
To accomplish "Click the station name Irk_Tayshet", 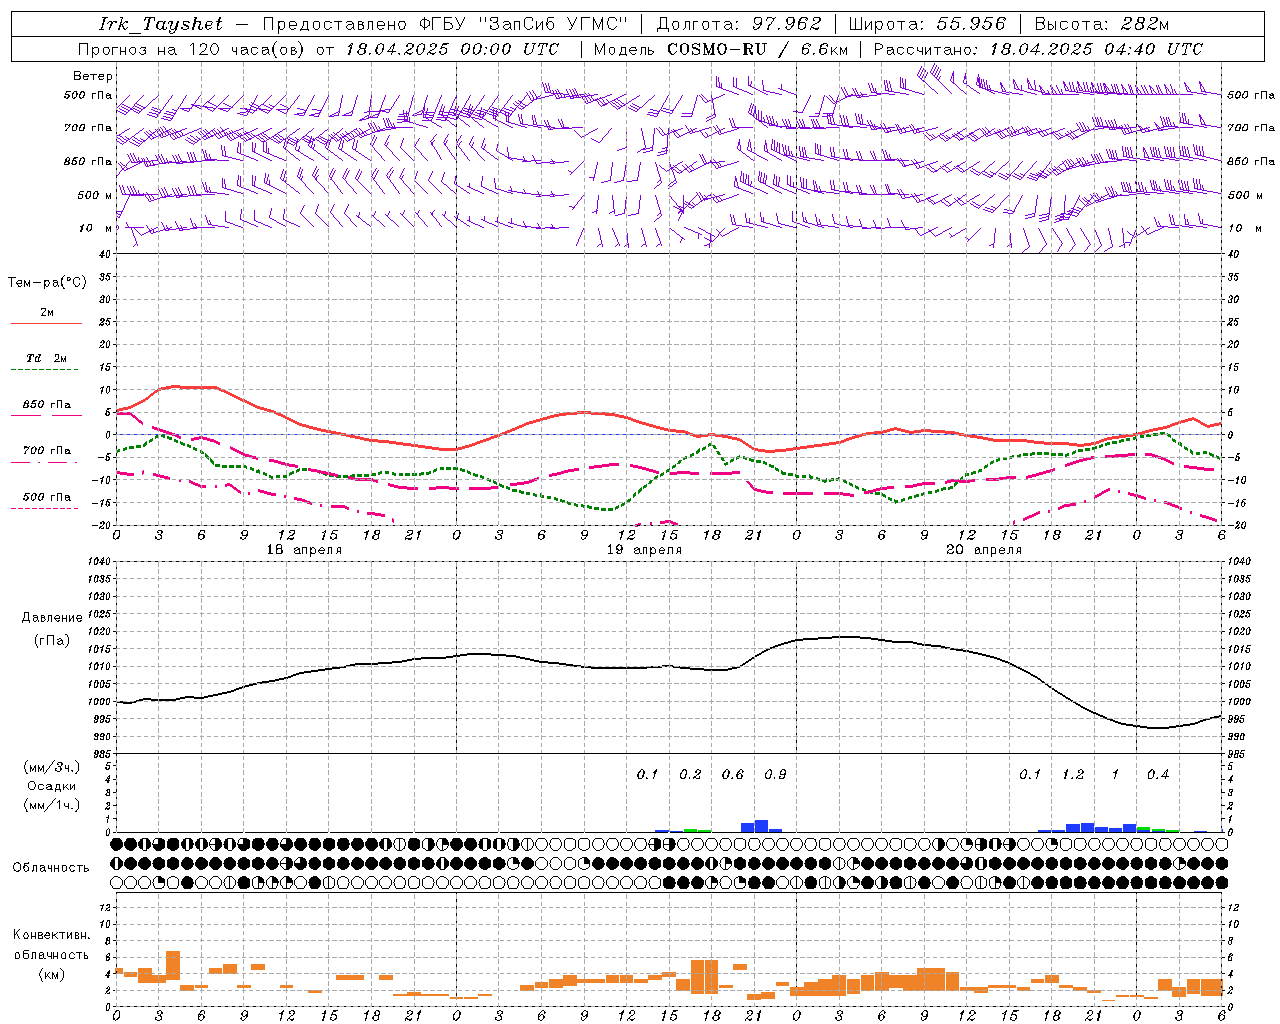I will 161,24.
